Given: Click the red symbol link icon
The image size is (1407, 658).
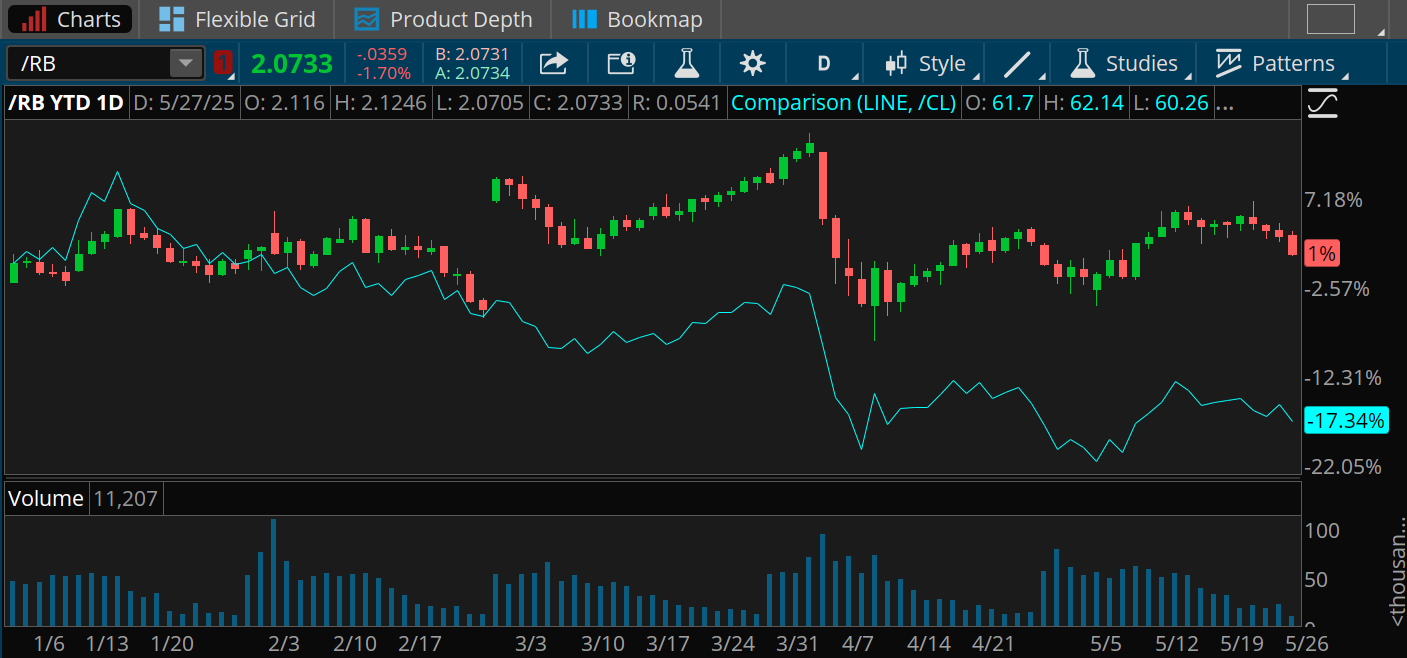Looking at the screenshot, I should 223,64.
